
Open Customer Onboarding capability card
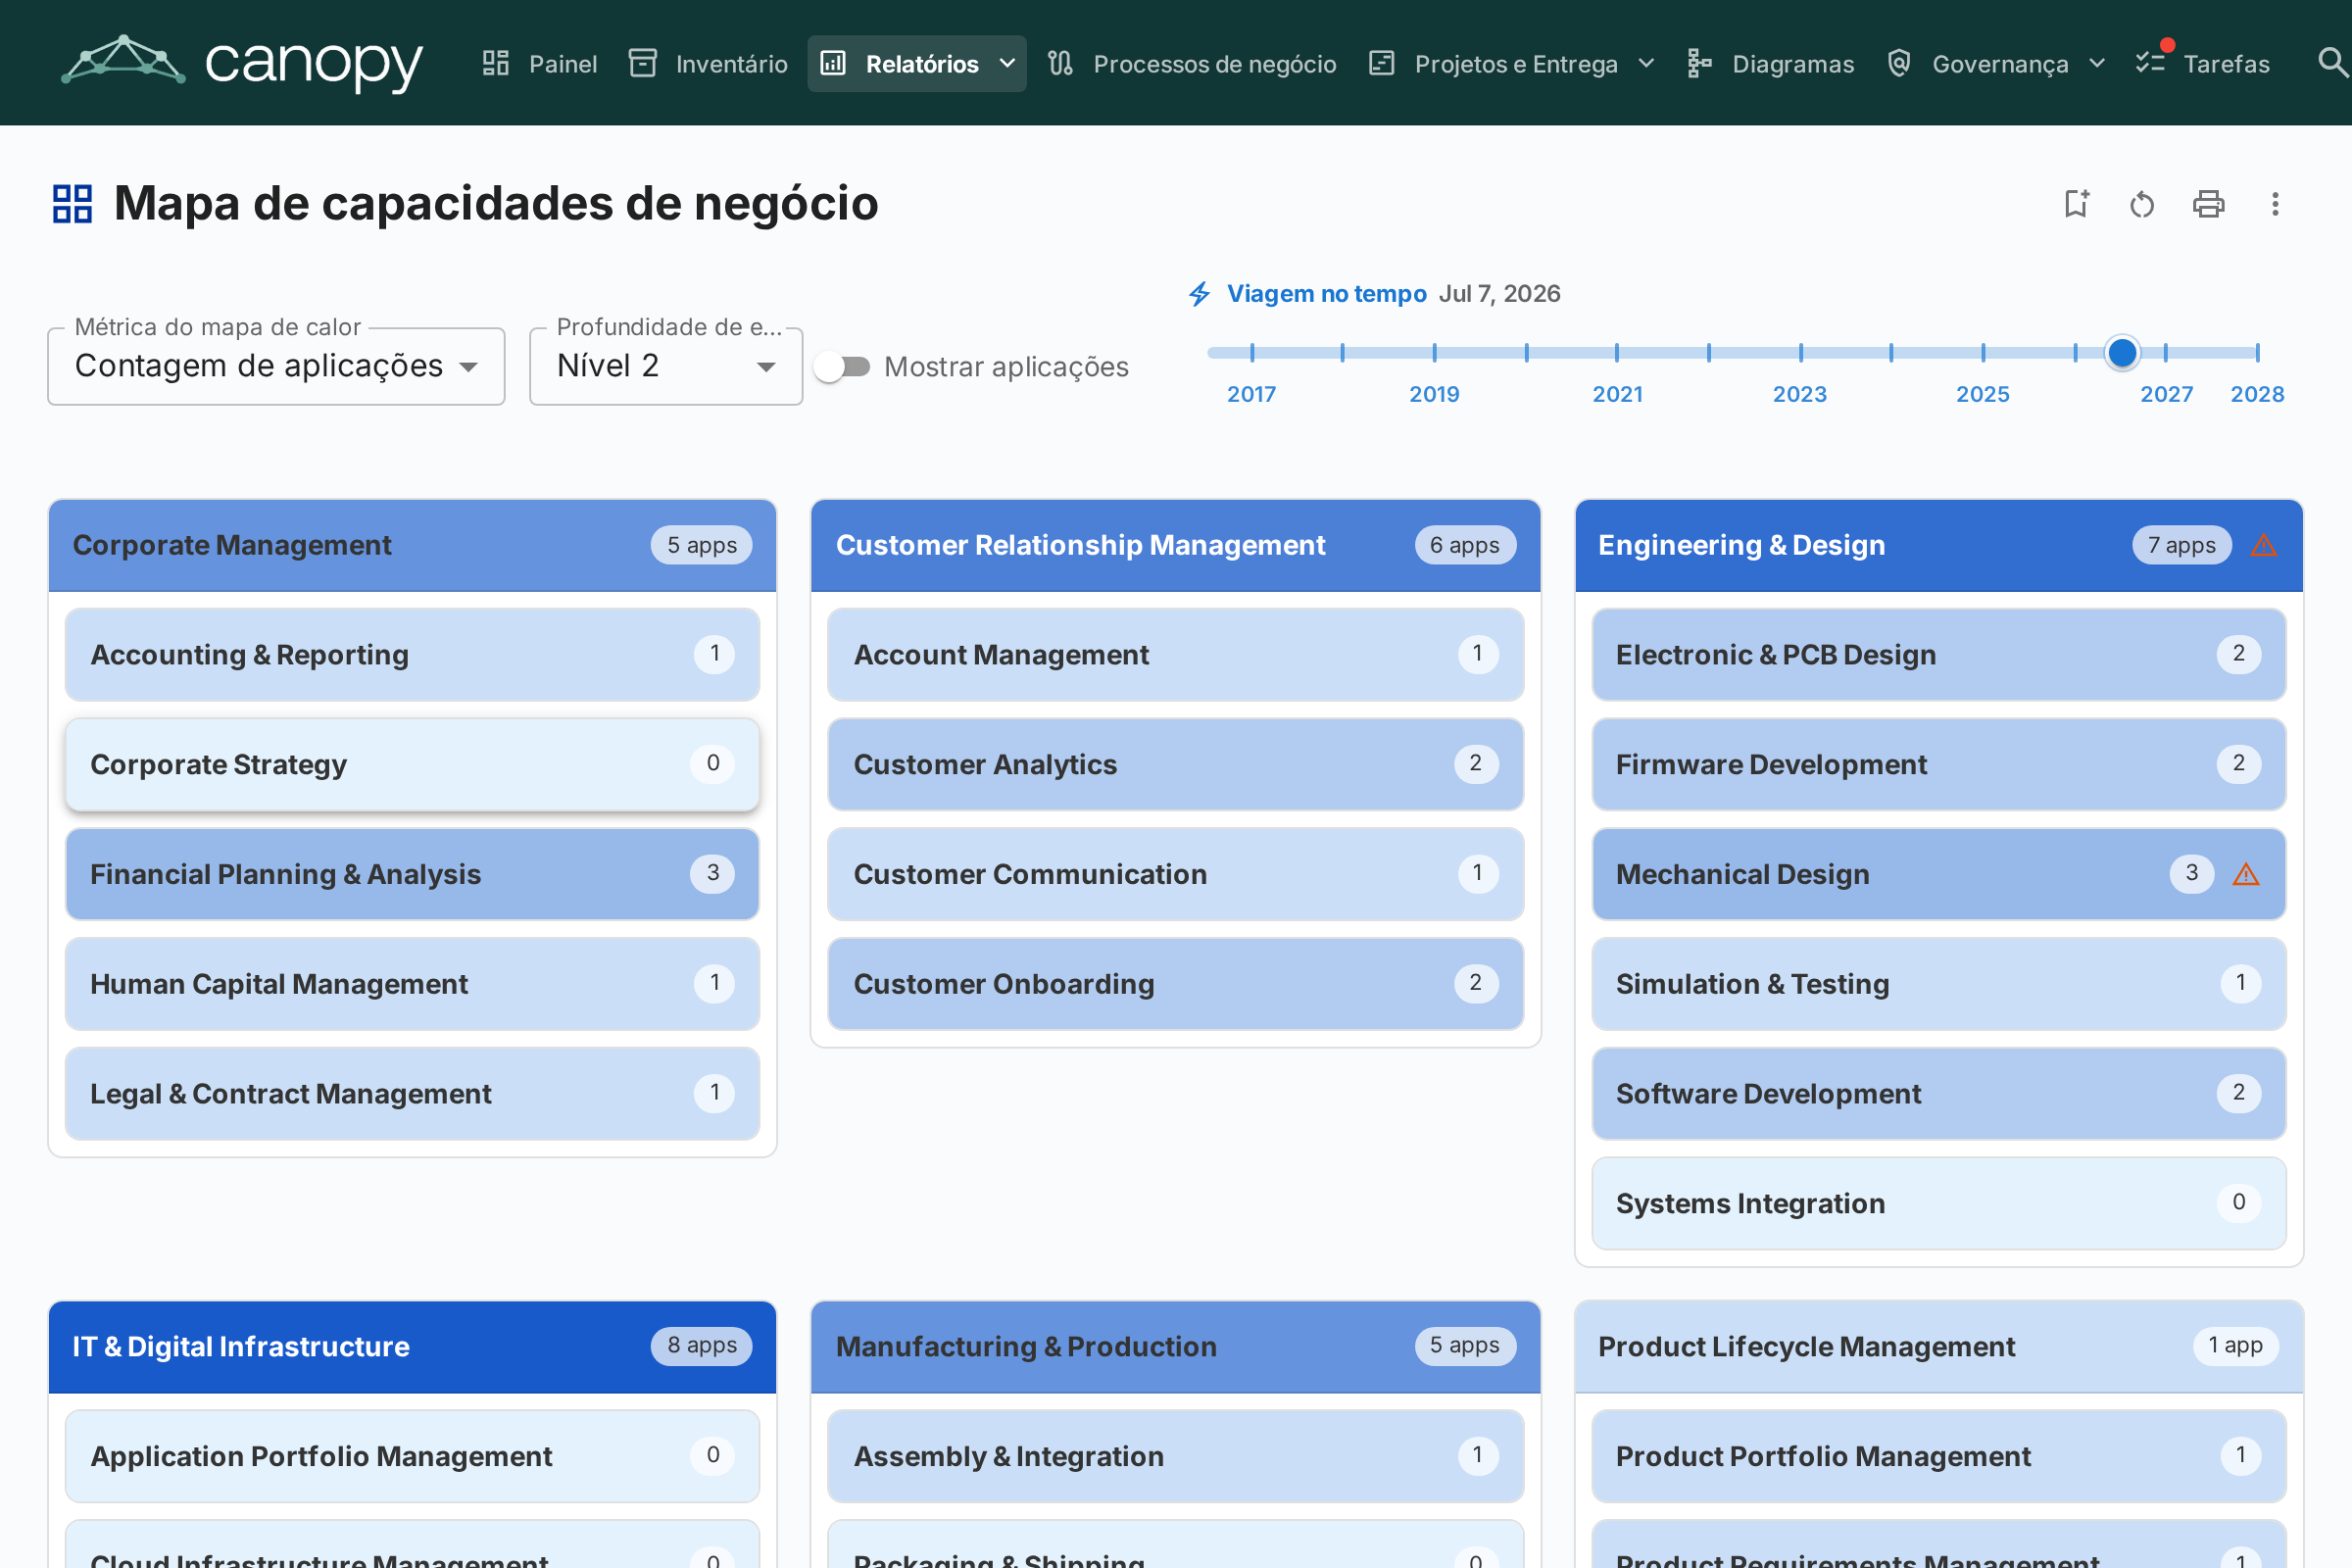[x=1175, y=984]
